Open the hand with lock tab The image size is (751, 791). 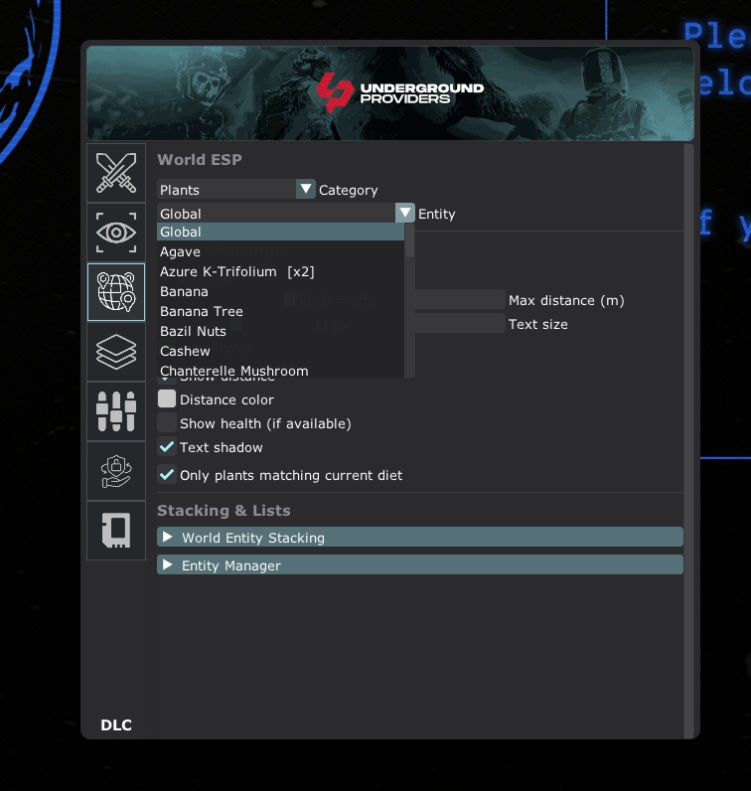click(116, 471)
